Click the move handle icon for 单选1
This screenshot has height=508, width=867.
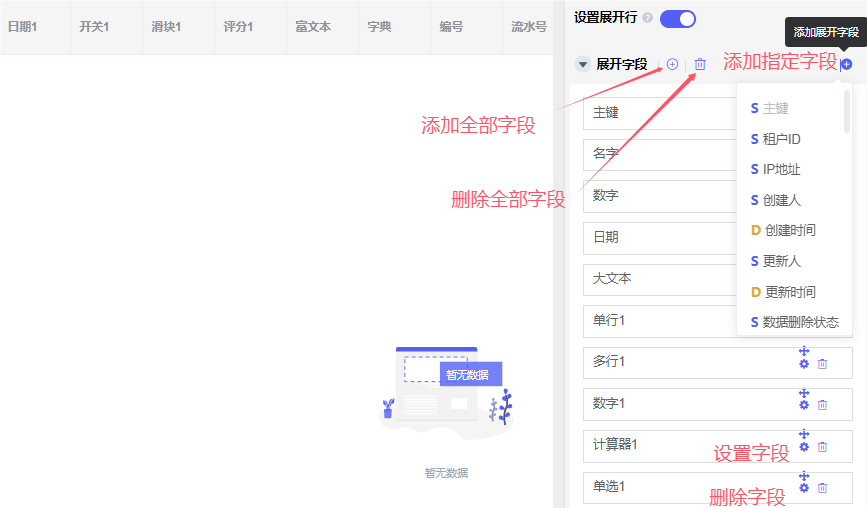(804, 476)
